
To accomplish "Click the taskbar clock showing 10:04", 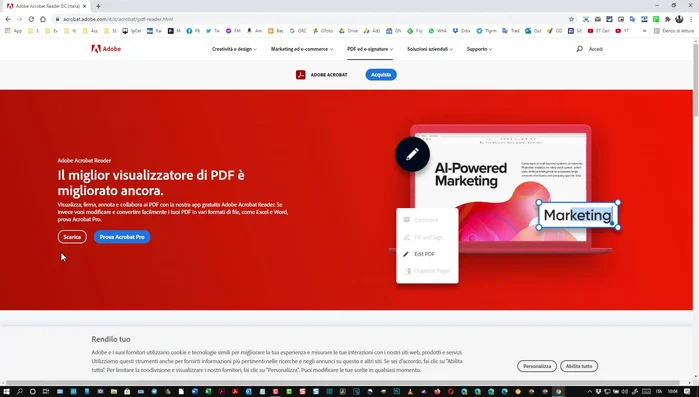I will 673,392.
